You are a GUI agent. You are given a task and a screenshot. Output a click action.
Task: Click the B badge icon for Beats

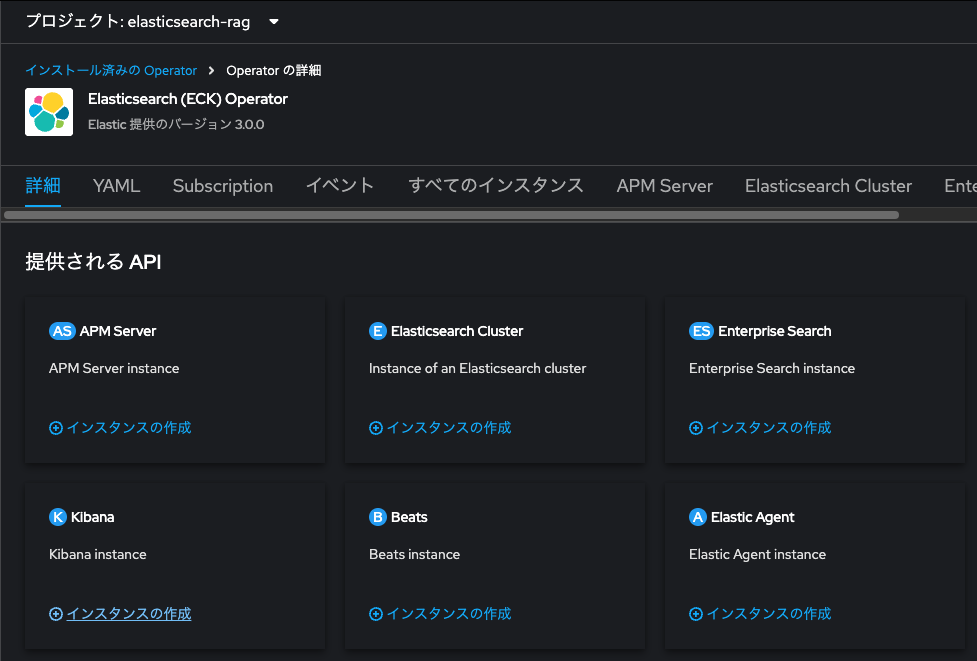(x=378, y=517)
